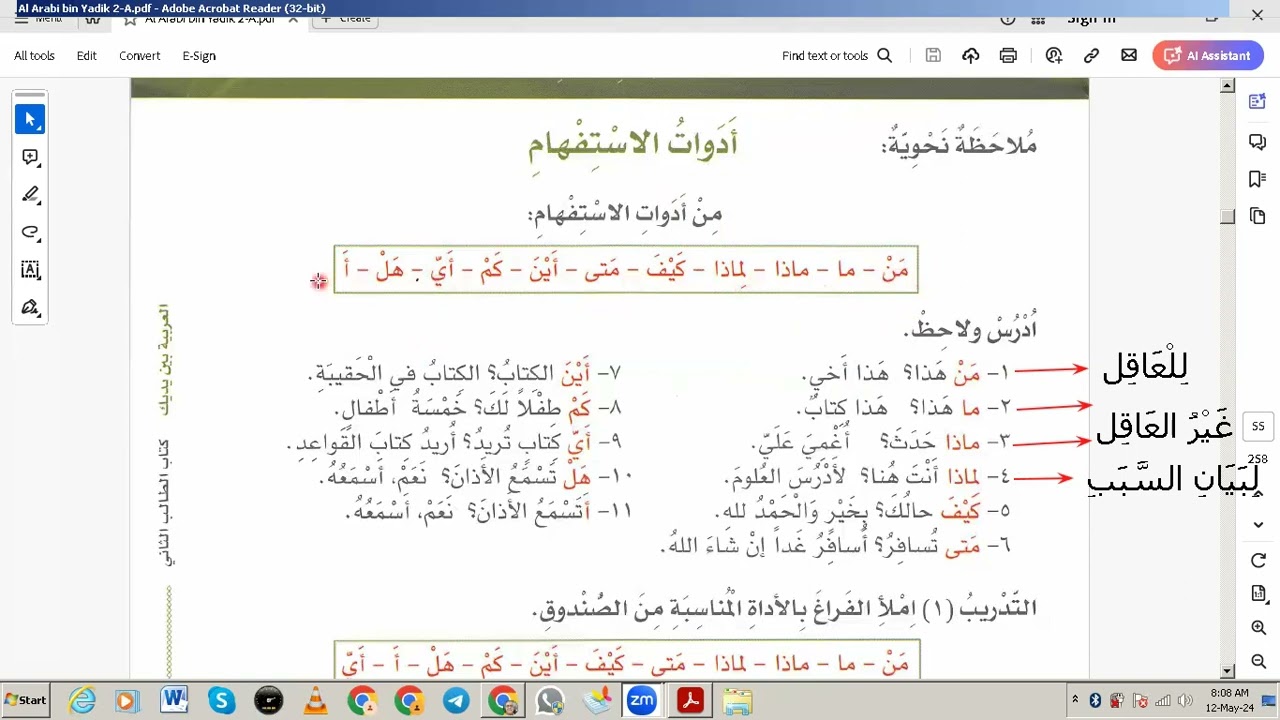Show hidden system tray icons
Image resolution: width=1280 pixels, height=720 pixels.
1075,700
